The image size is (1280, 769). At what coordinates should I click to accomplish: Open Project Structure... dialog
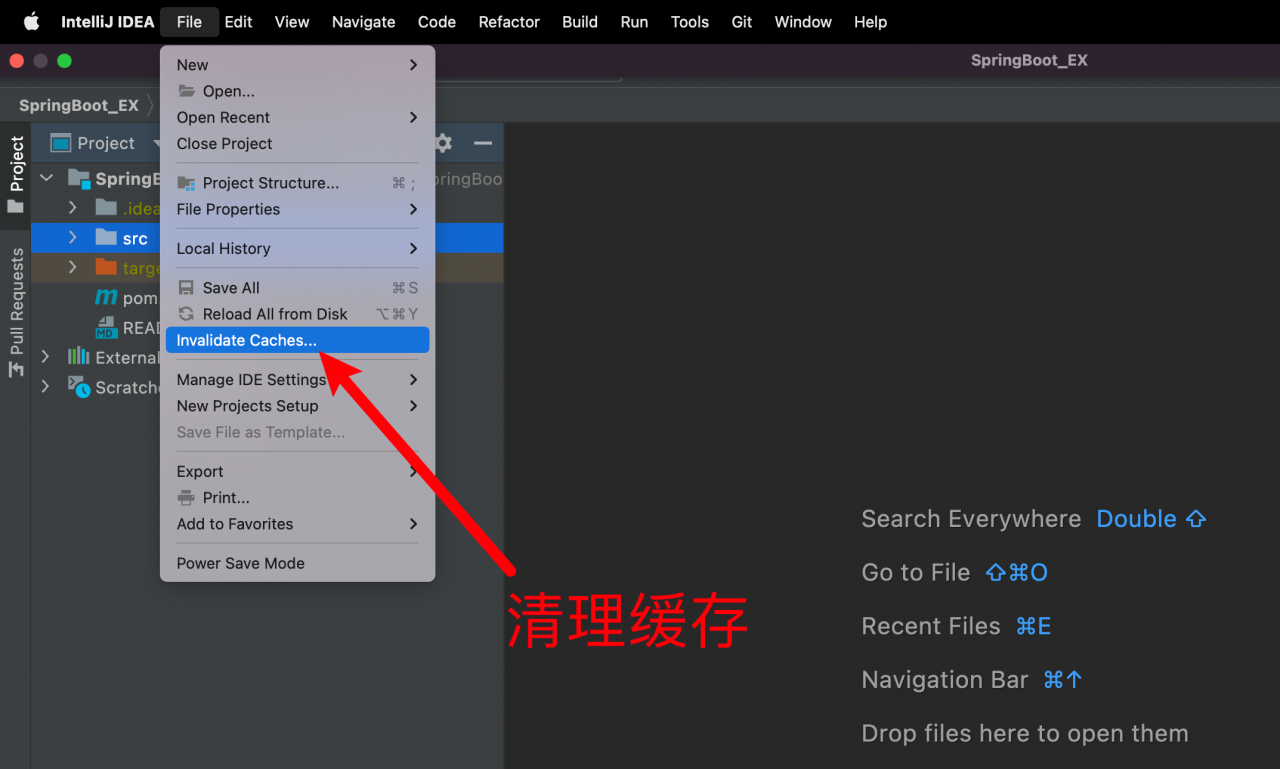(297, 183)
